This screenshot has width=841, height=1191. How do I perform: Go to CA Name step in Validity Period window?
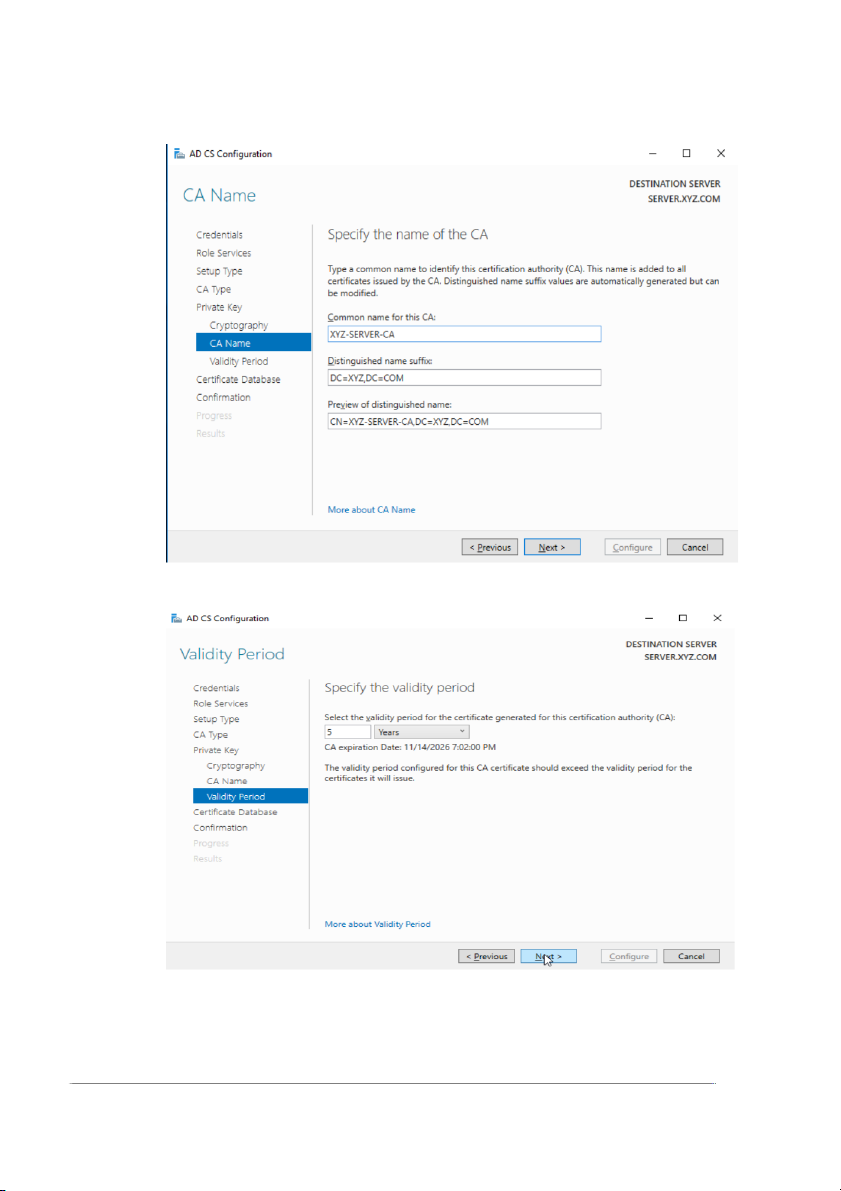[226, 781]
